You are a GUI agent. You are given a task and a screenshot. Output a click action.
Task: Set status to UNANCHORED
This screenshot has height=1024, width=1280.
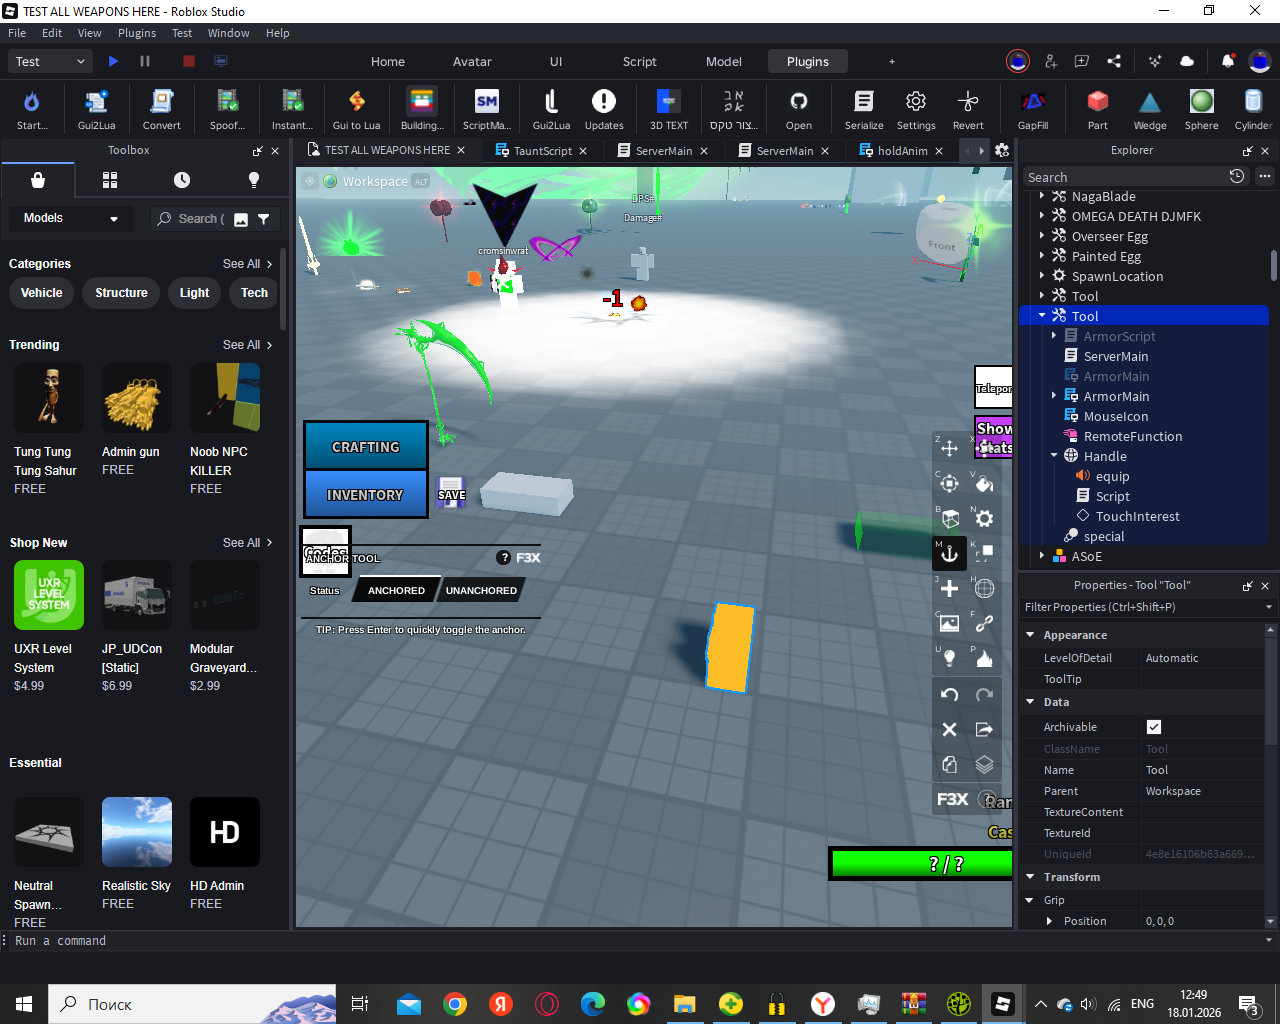click(x=481, y=590)
